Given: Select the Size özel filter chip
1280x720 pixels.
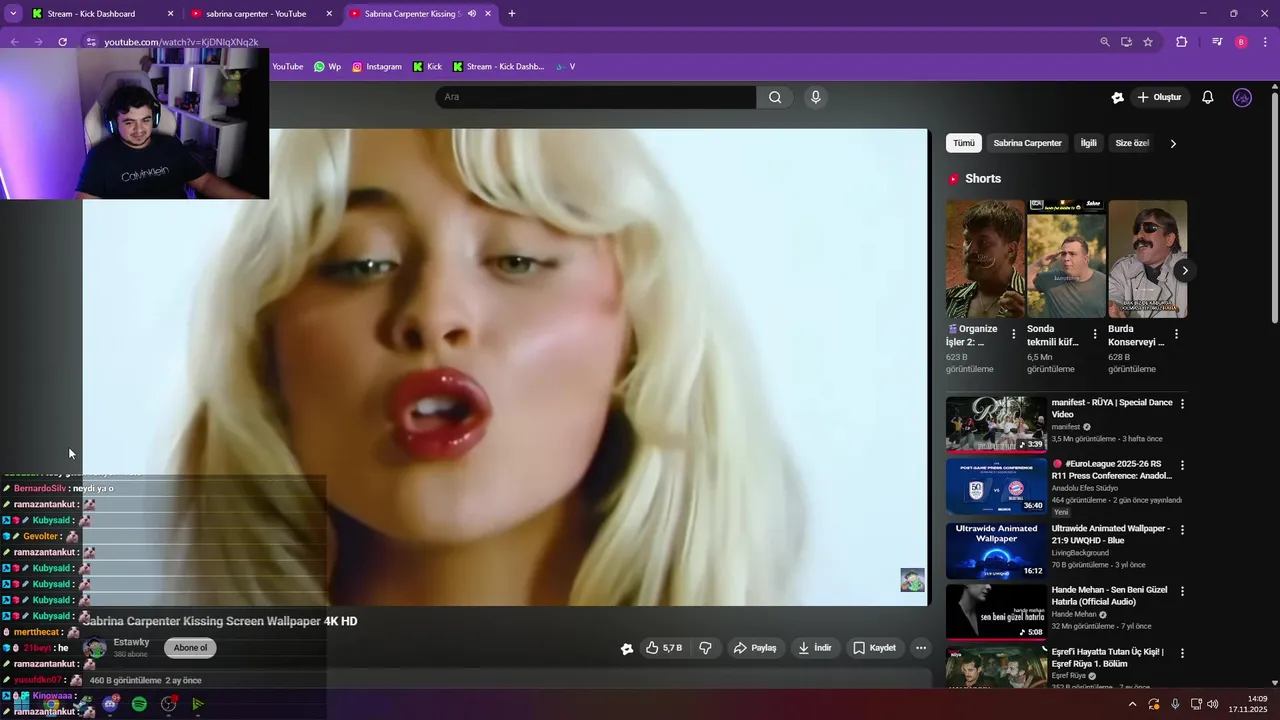Looking at the screenshot, I should coord(1132,143).
